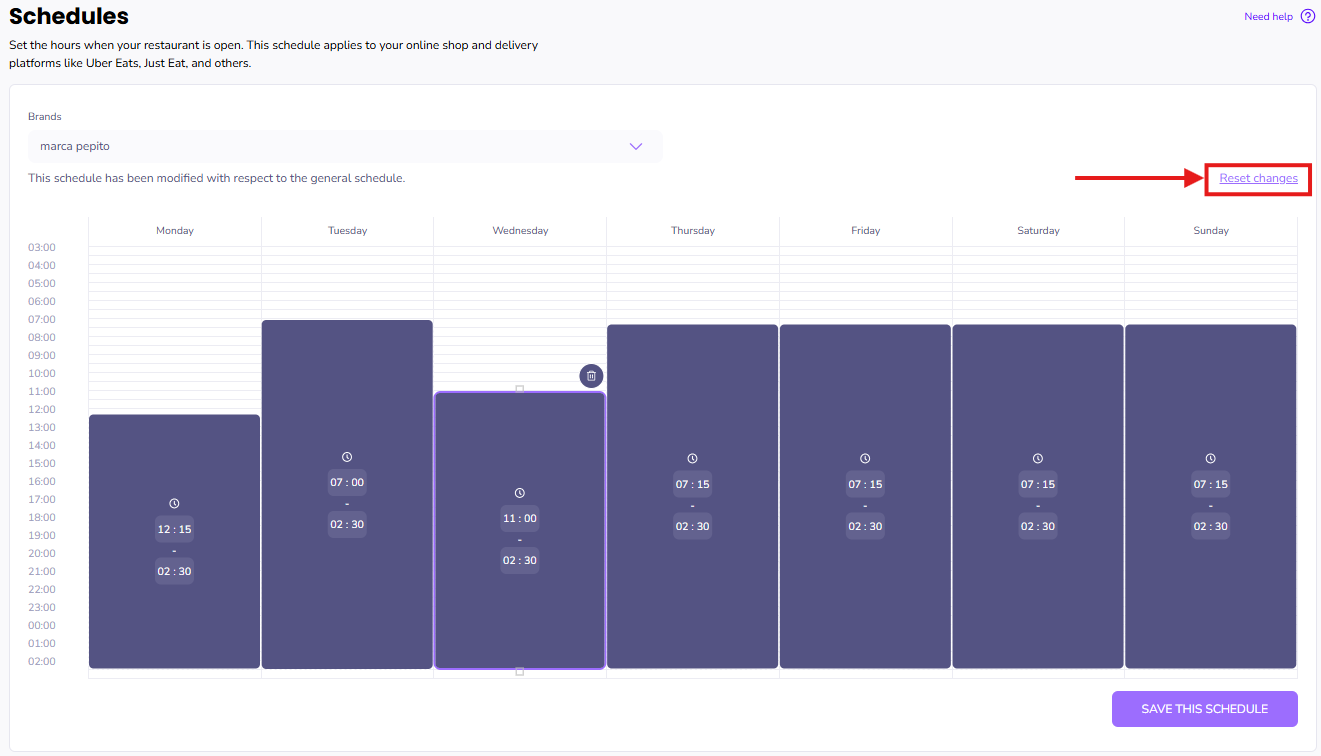Edit Saturday start time 07 : 15
1321x756 pixels.
coord(1038,484)
